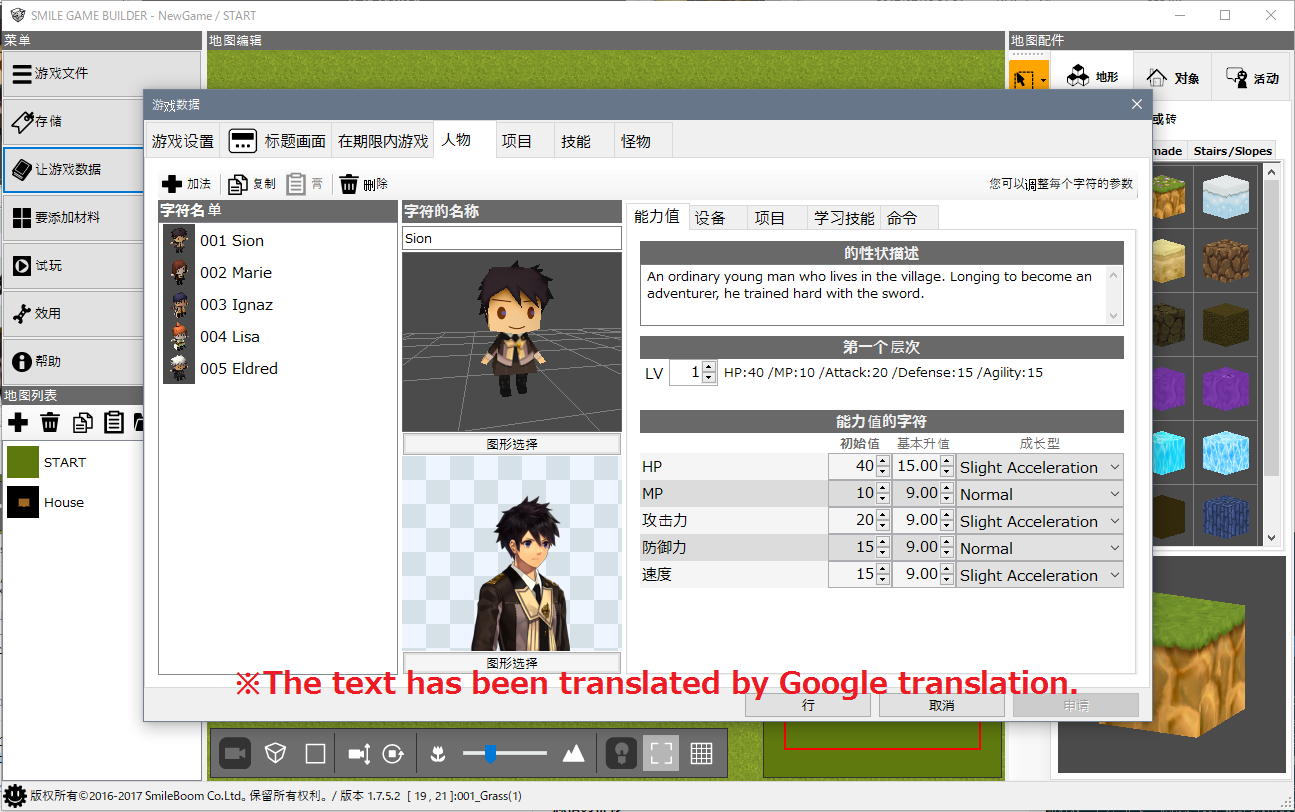Click the terrain palette vertical scrollbar
This screenshot has height=812, width=1295.
(1272, 353)
